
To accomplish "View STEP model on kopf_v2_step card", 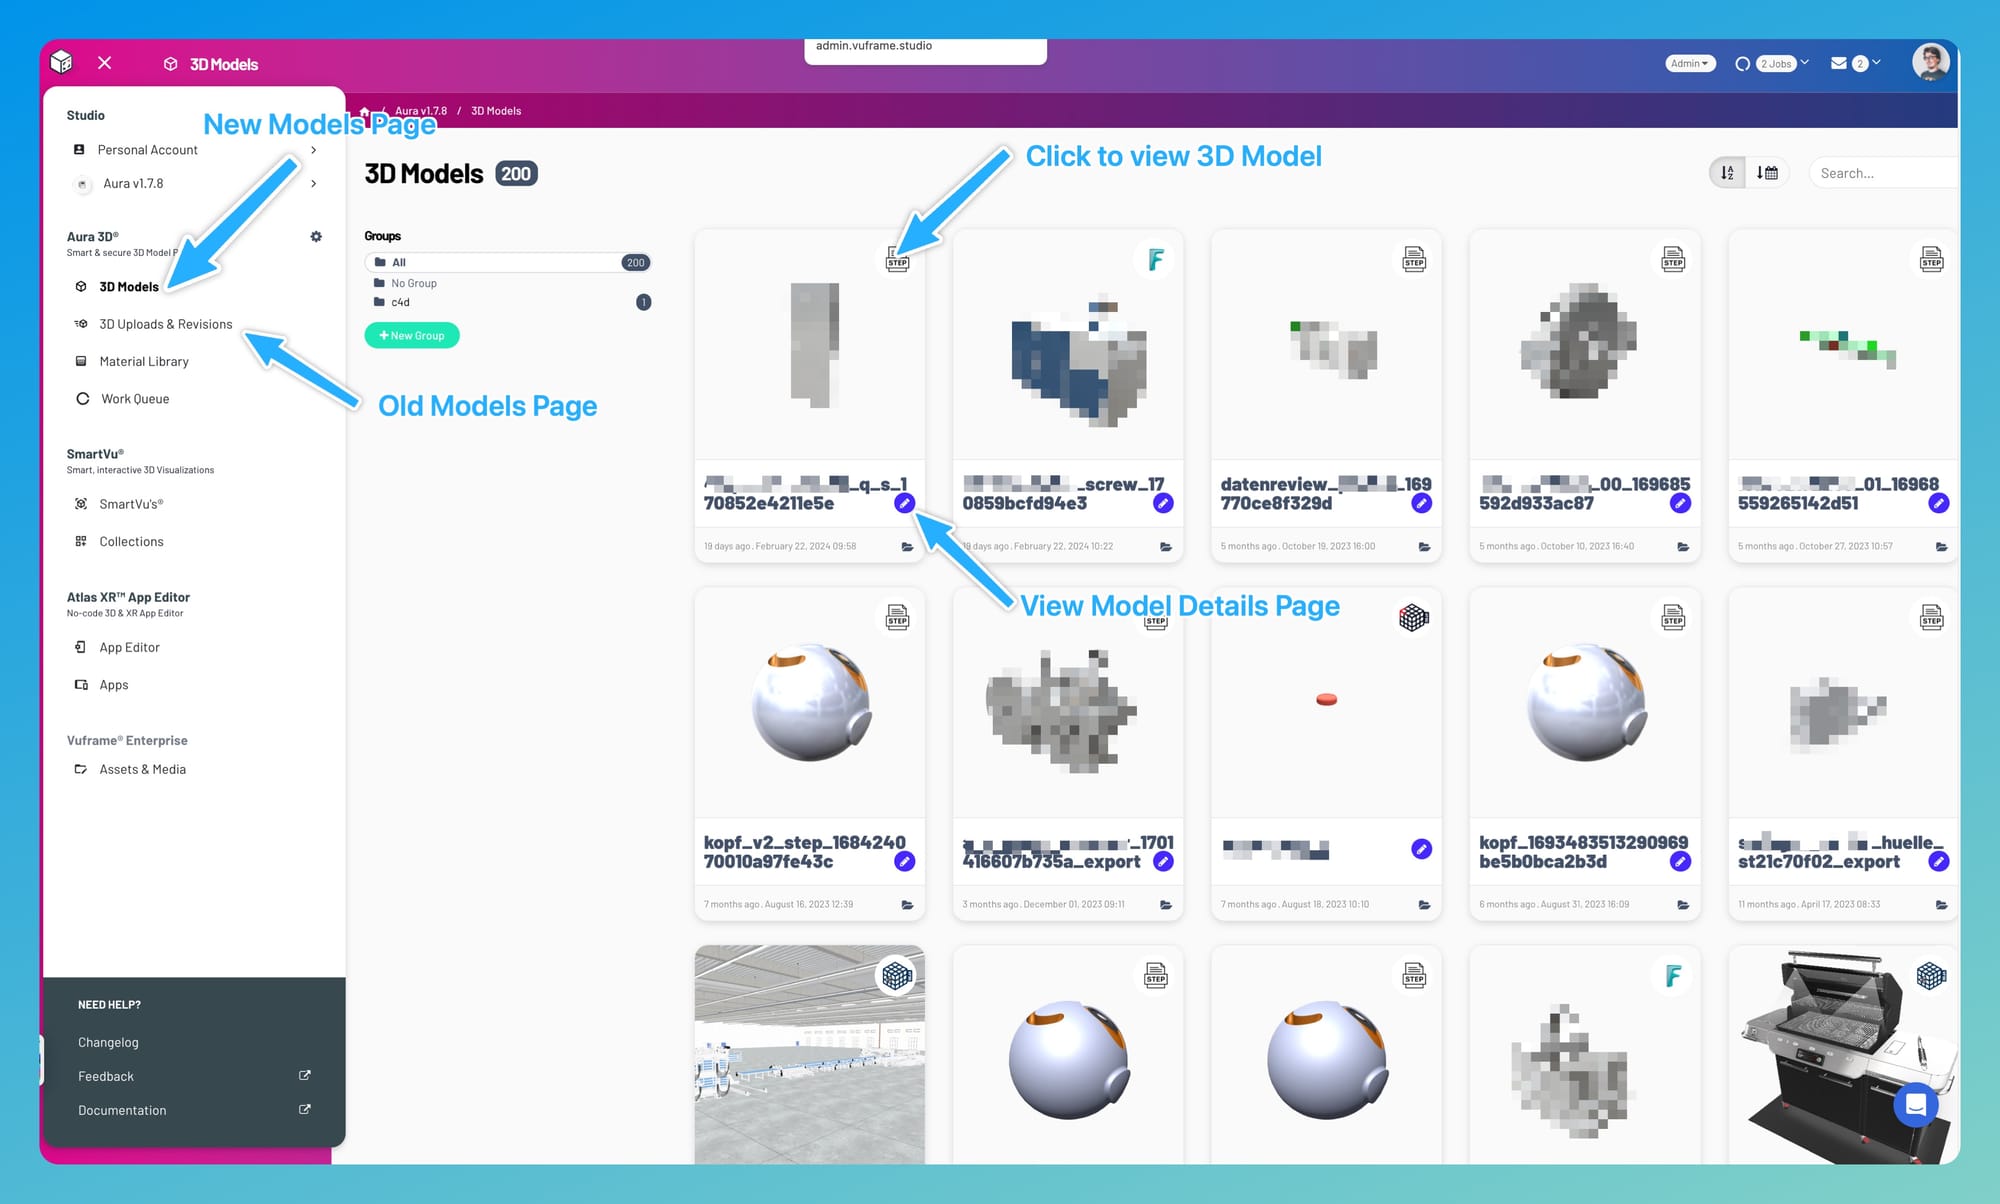I will (x=898, y=618).
